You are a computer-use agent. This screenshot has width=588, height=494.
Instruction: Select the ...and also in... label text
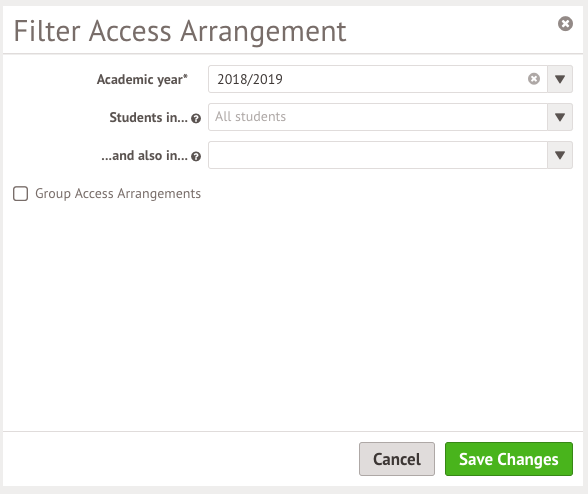144,155
